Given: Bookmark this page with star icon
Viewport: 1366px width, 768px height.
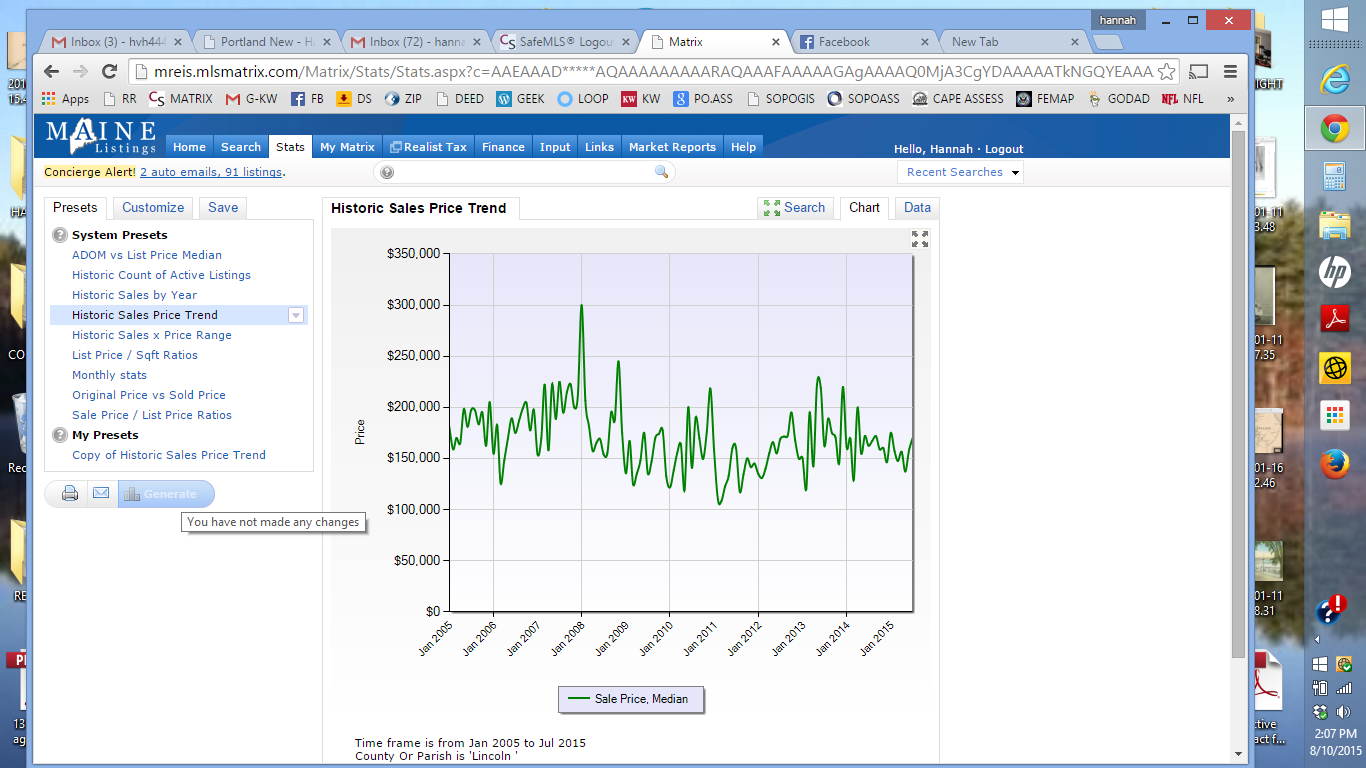Looking at the screenshot, I should point(1166,72).
